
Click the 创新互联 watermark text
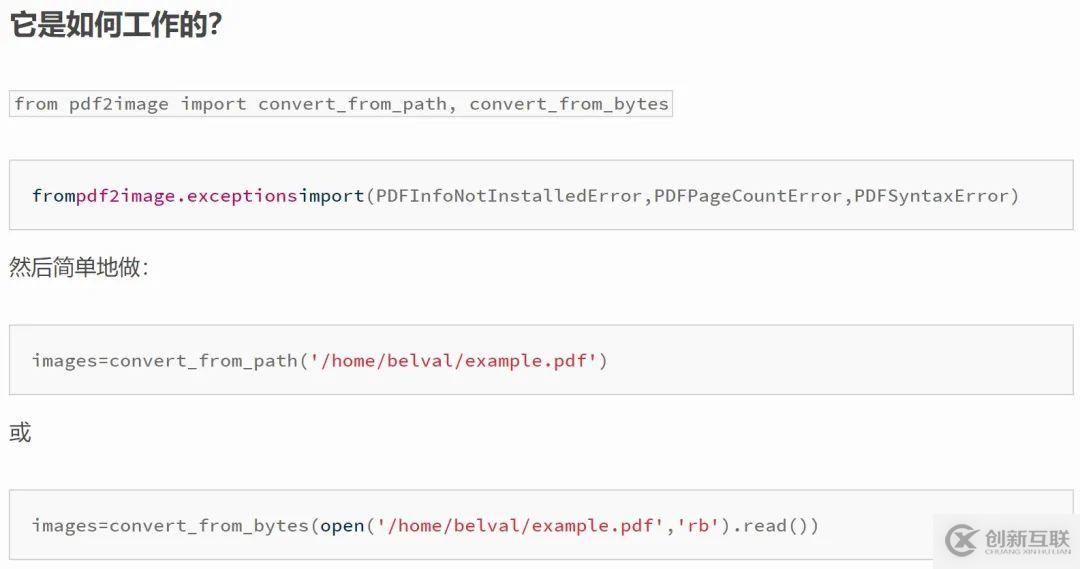point(1027,541)
